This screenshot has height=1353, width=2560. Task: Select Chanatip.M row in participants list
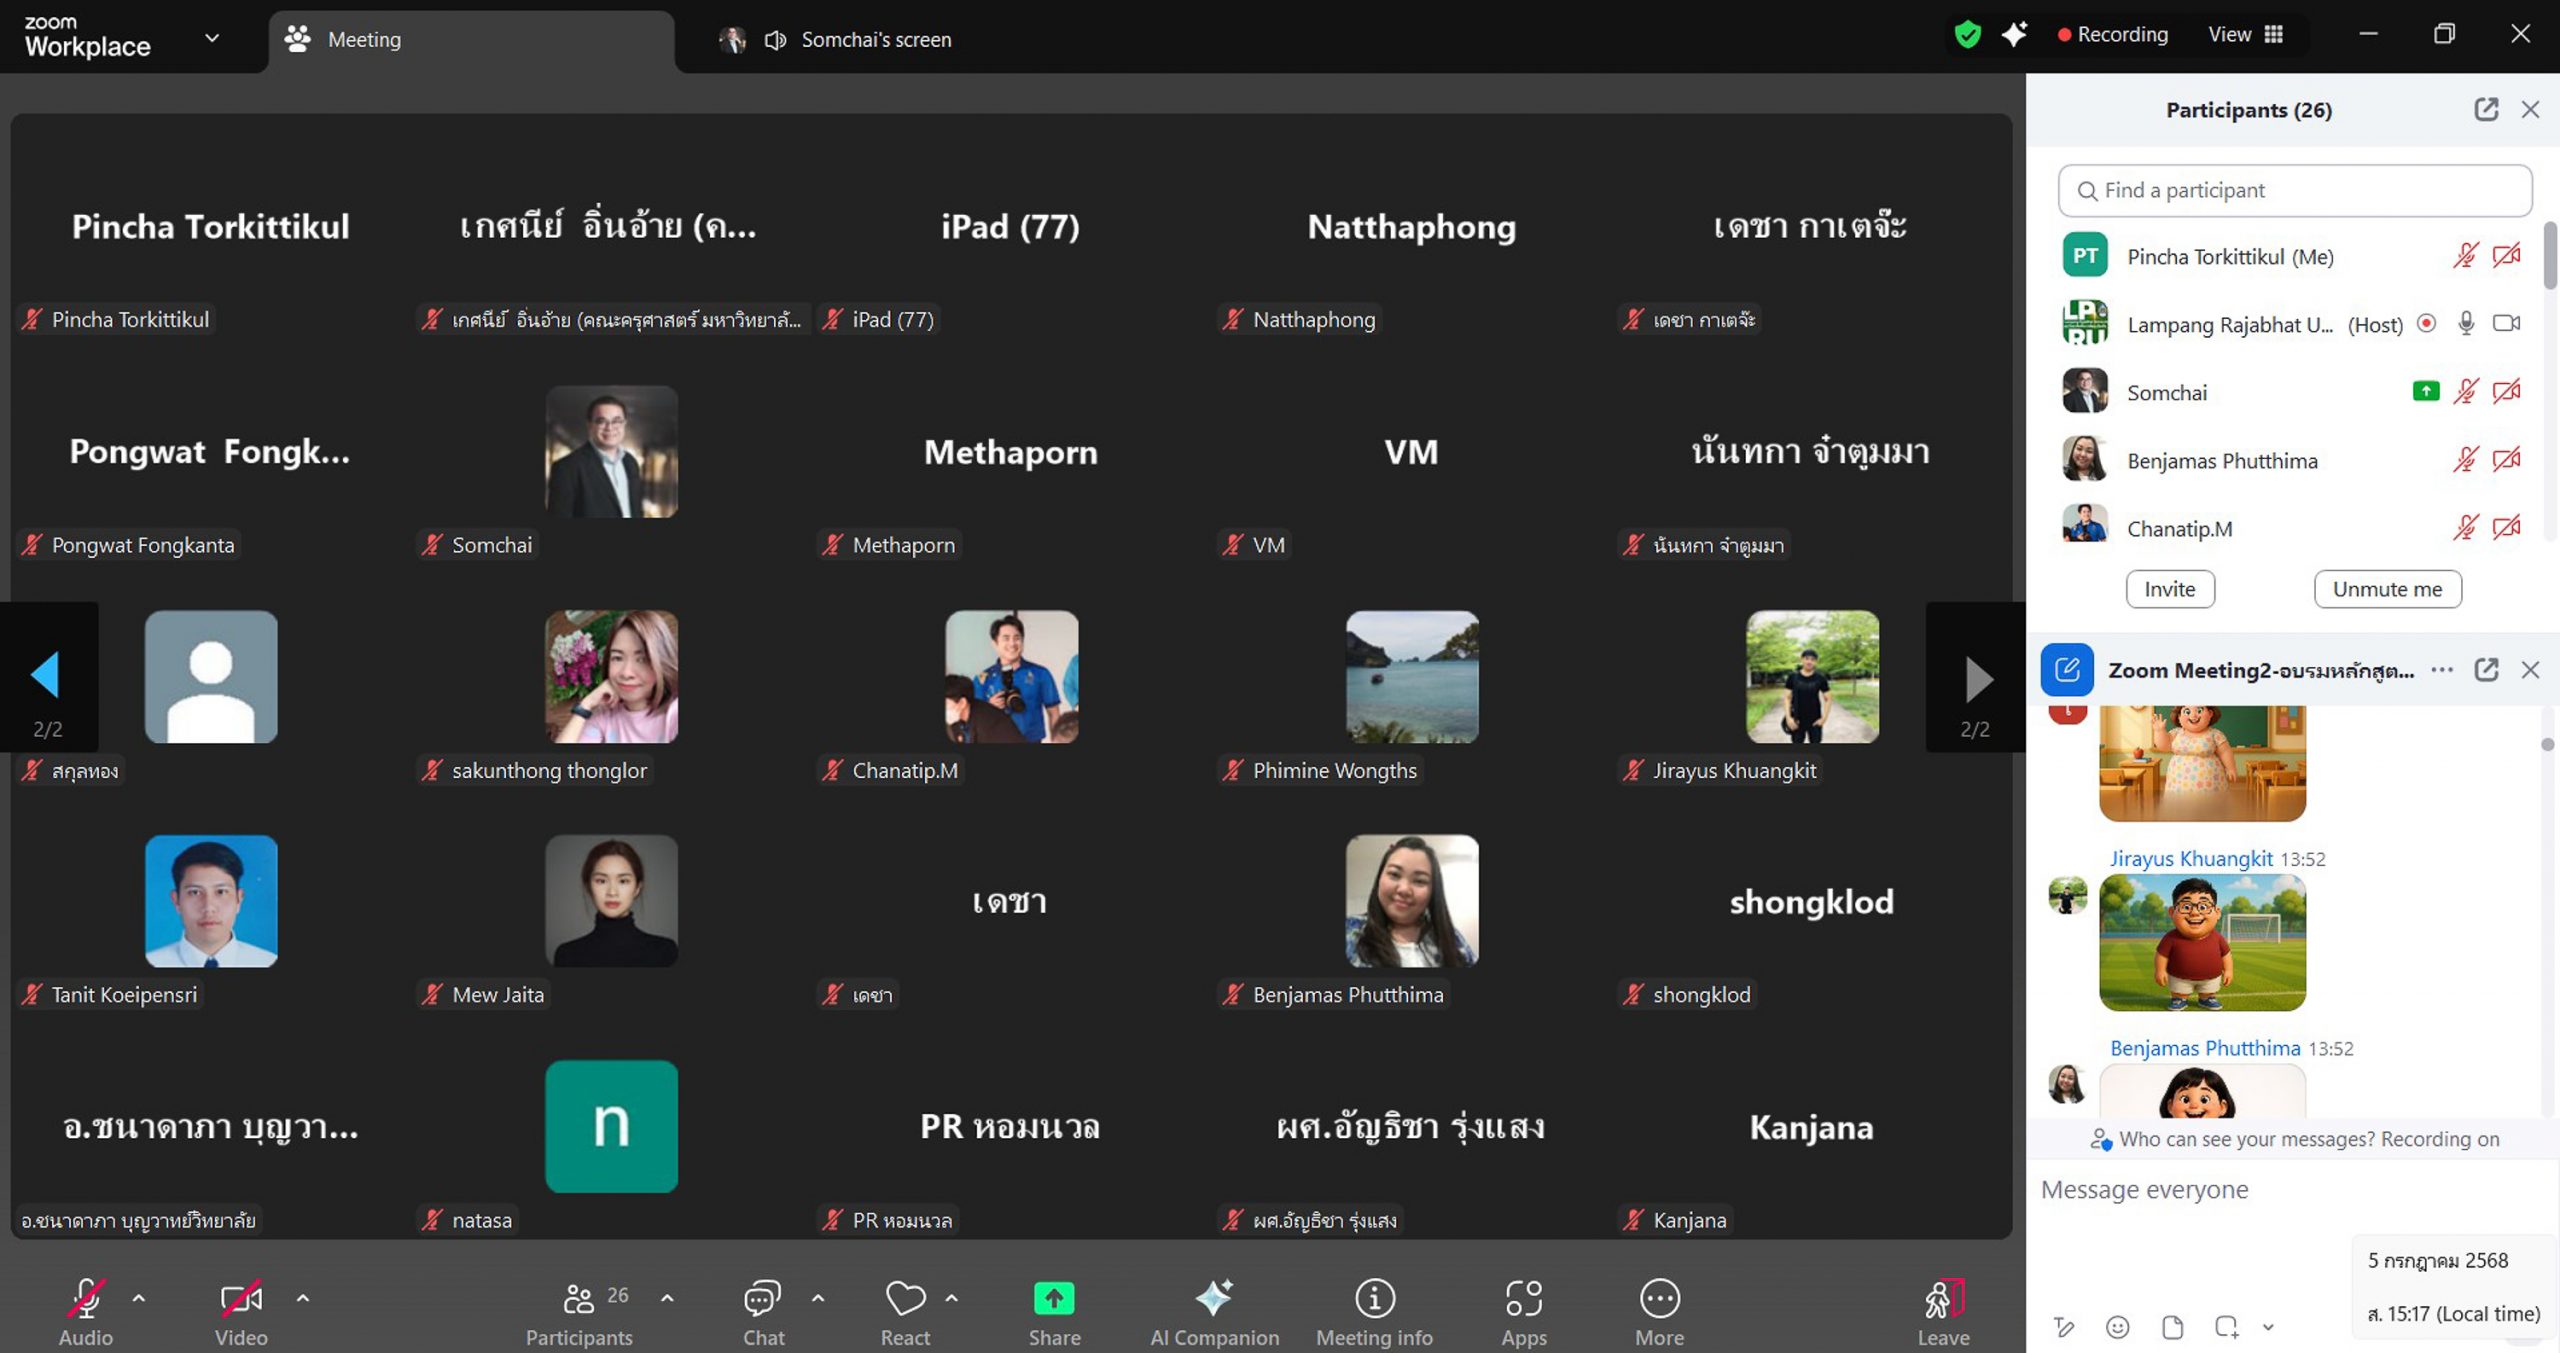pyautogui.click(x=2291, y=527)
